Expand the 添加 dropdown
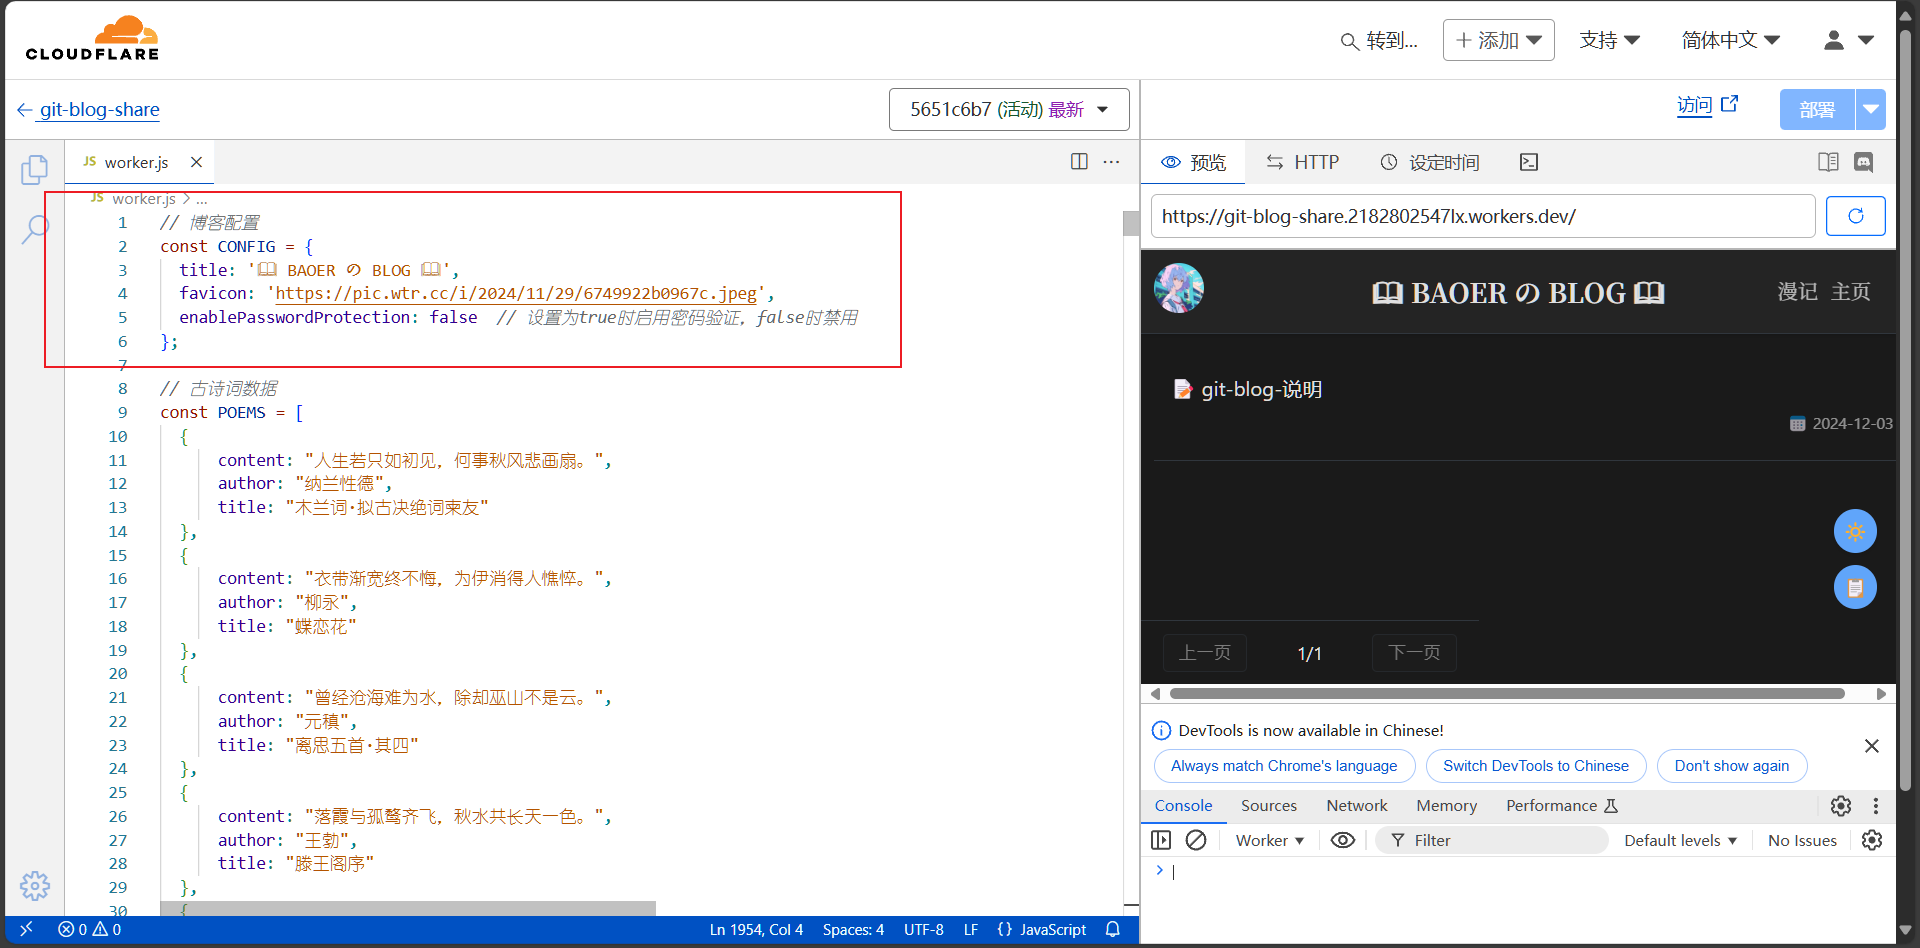 1498,40
